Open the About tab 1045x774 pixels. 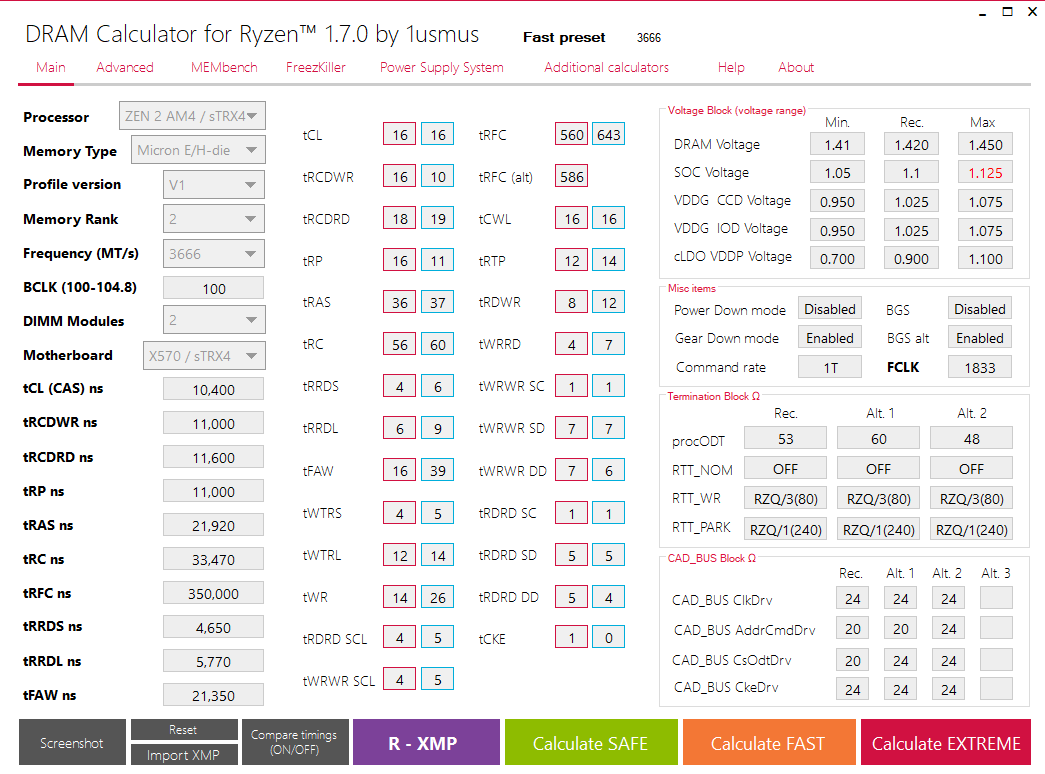tap(796, 67)
